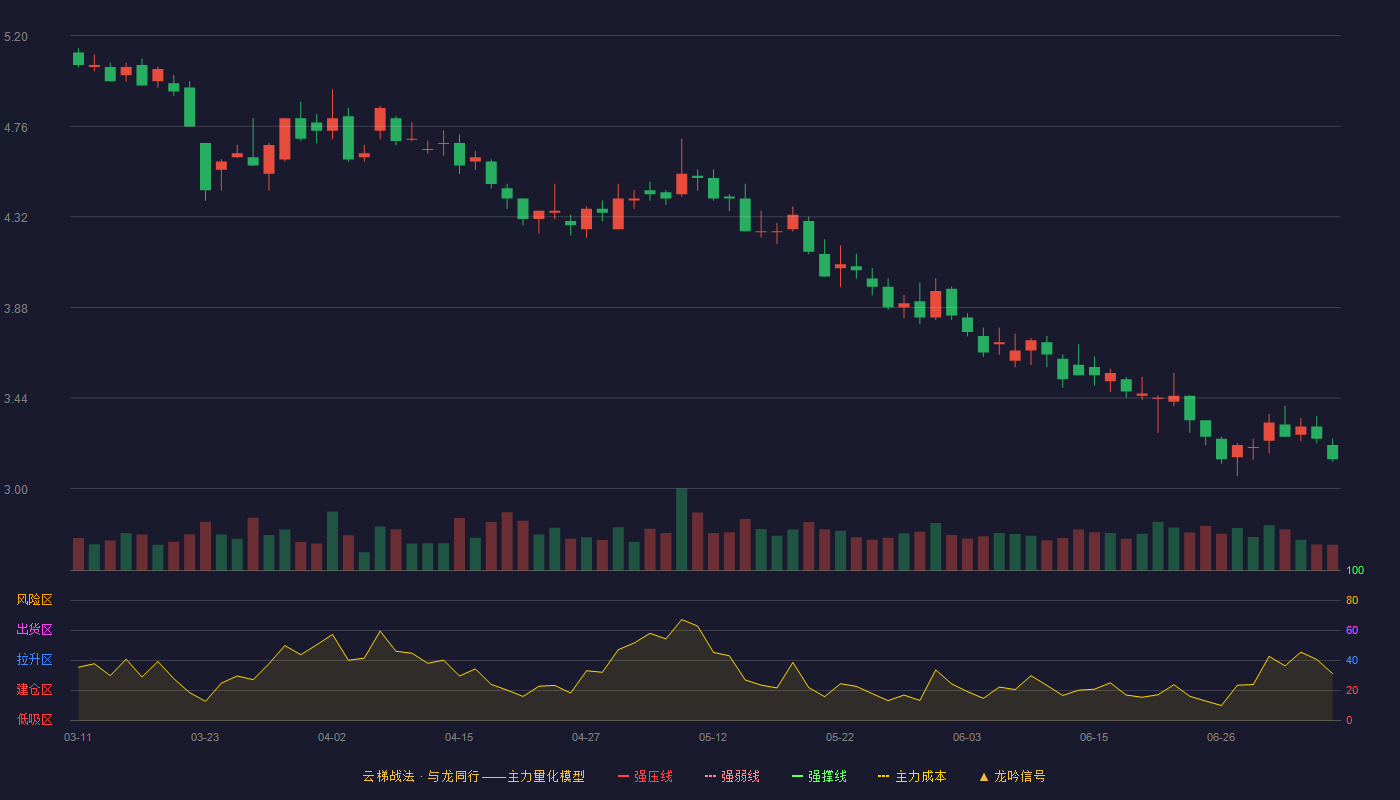1400x800 pixels.
Task: Toggle the 强弱线 legend series
Action: [732, 776]
